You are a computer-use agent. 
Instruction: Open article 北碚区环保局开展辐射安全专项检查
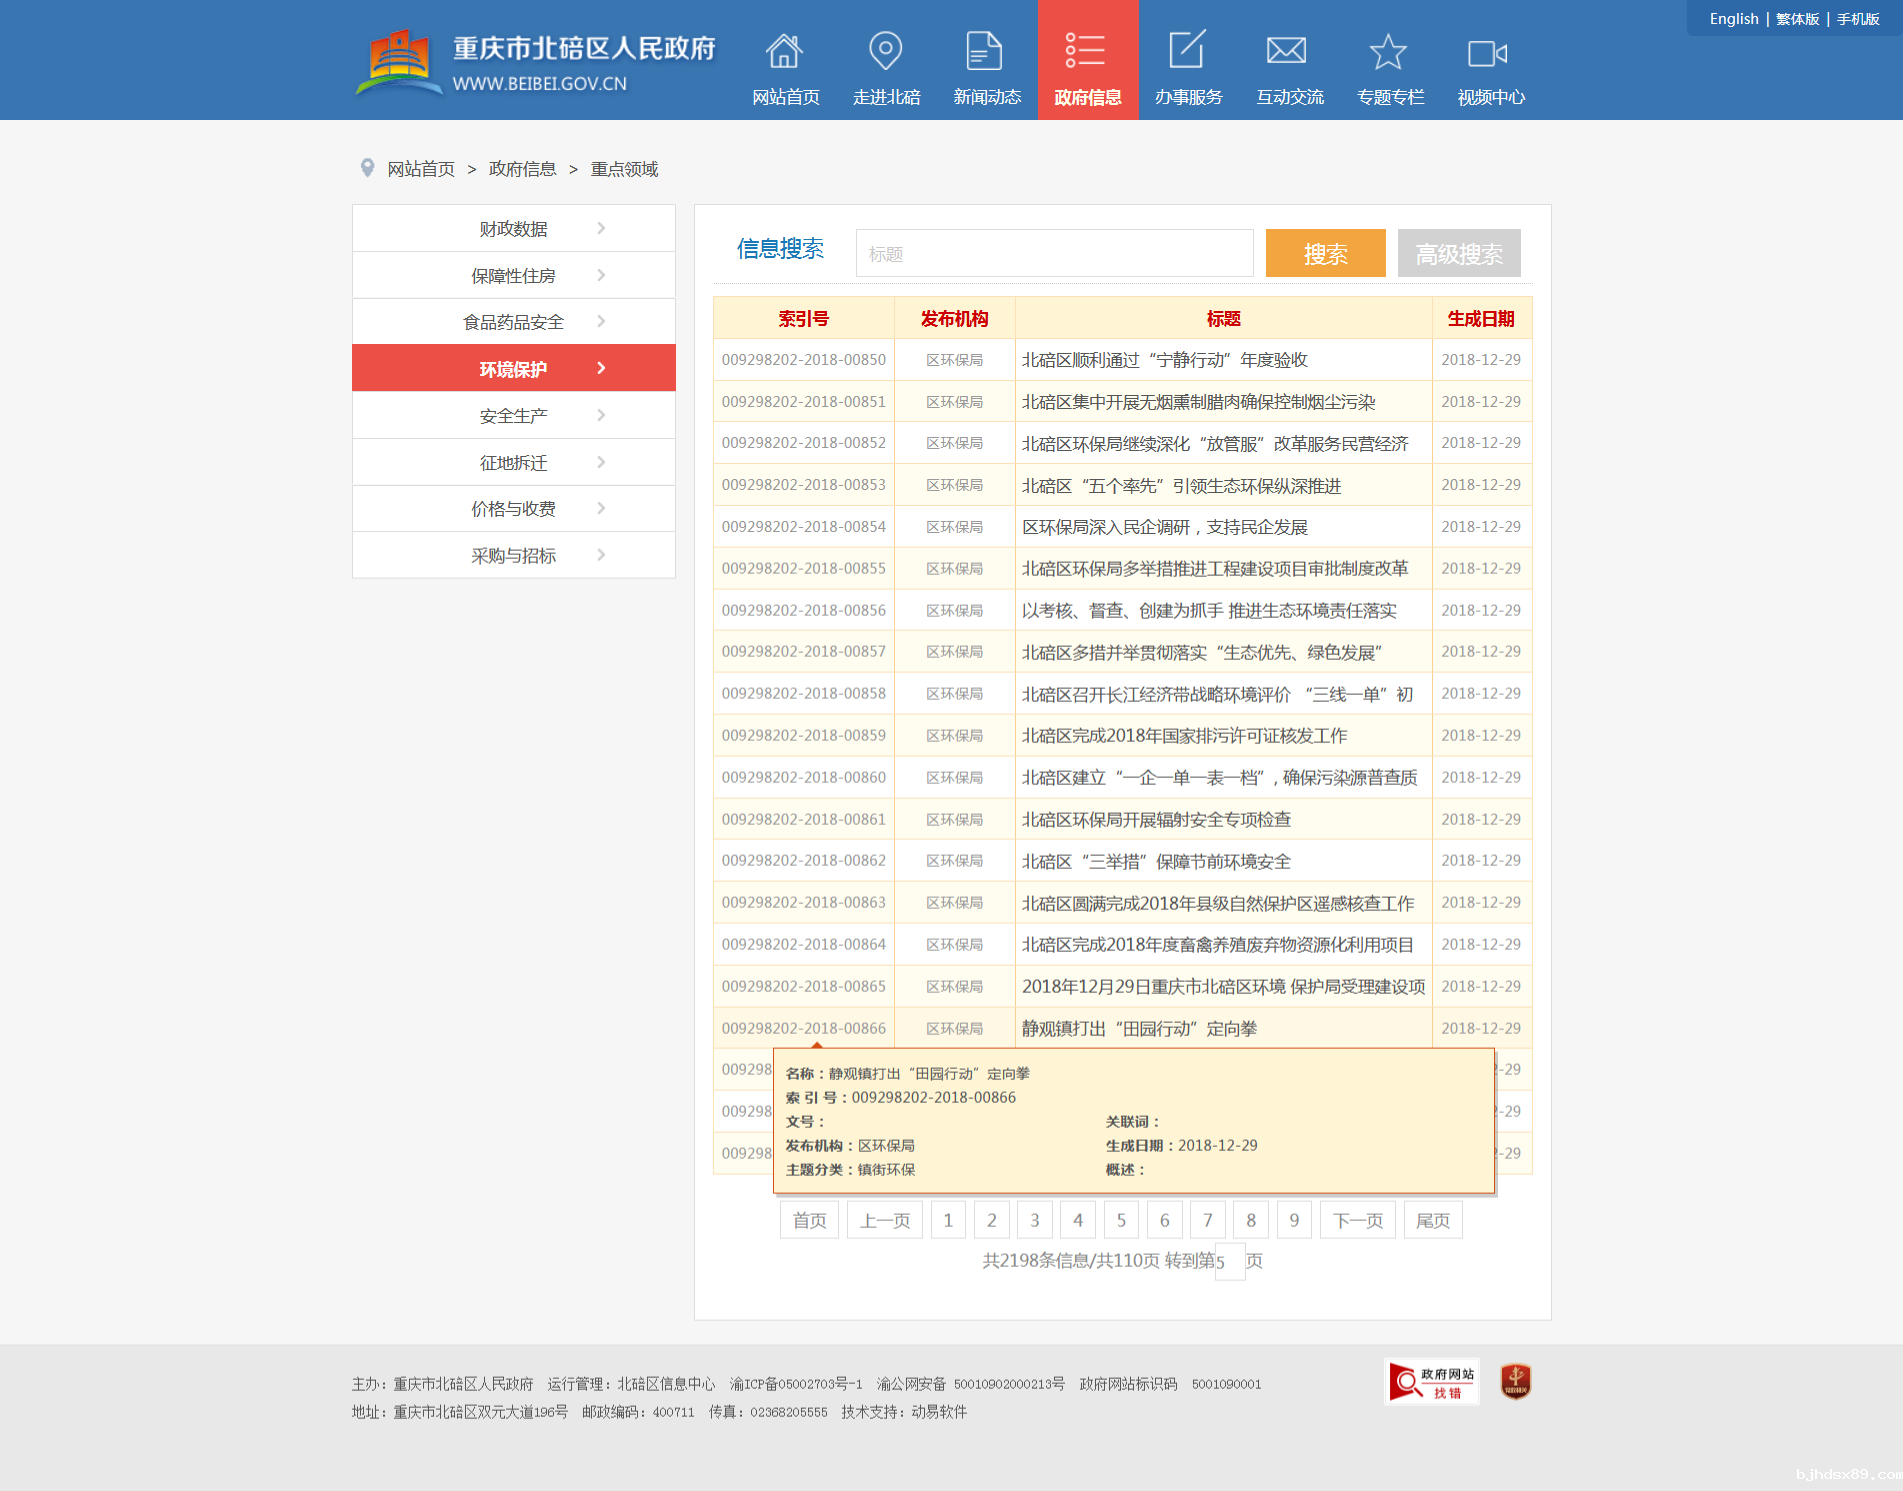(x=1156, y=820)
